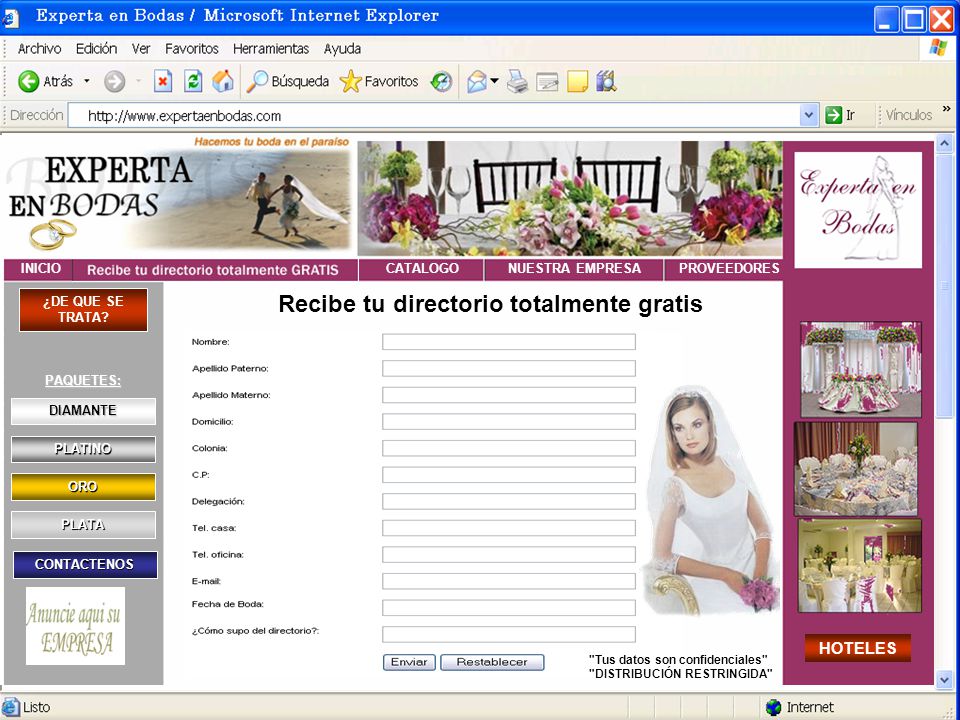Viewport: 960px width, 720px height.
Task: Select the PLATA package button
Action: [83, 525]
